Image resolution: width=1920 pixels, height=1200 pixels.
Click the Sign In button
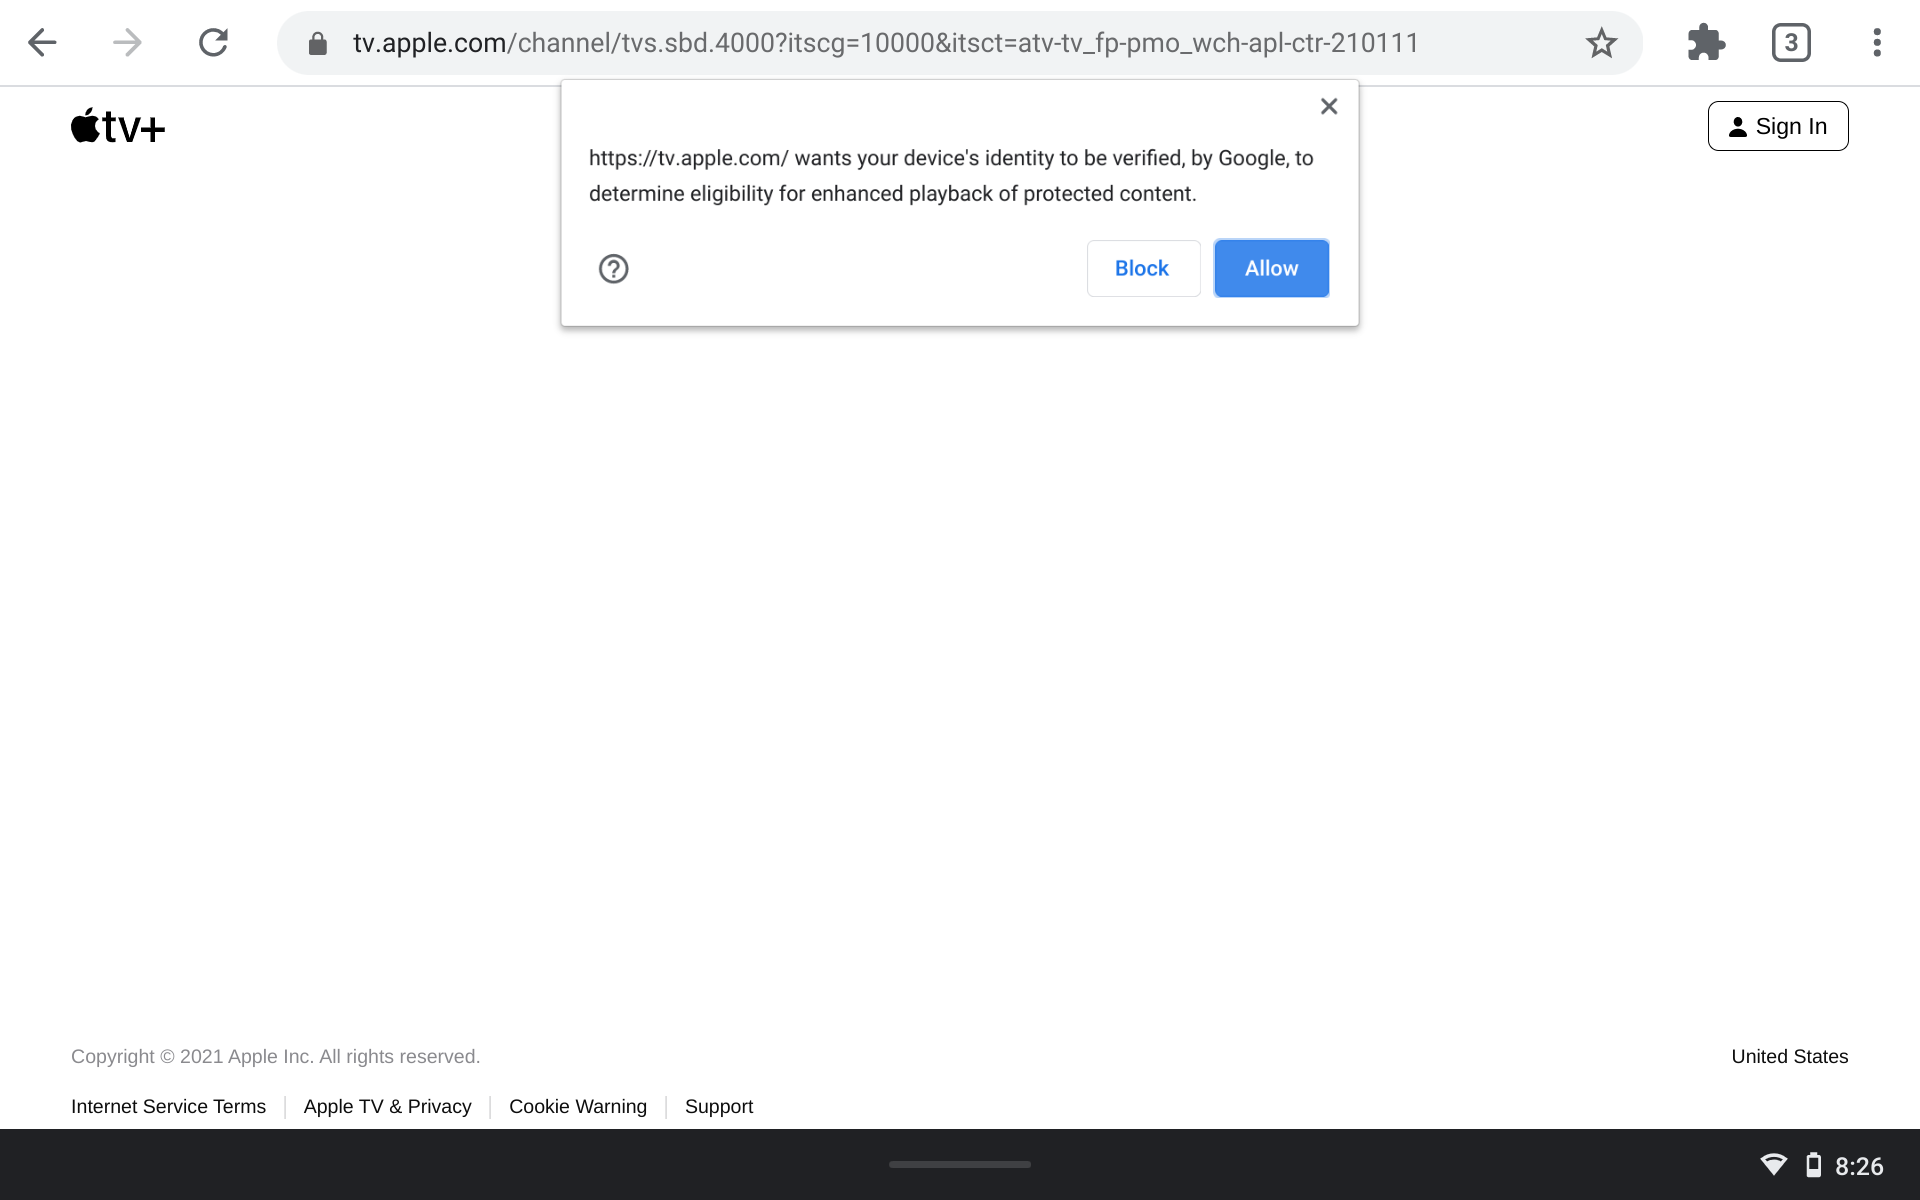coord(1778,126)
